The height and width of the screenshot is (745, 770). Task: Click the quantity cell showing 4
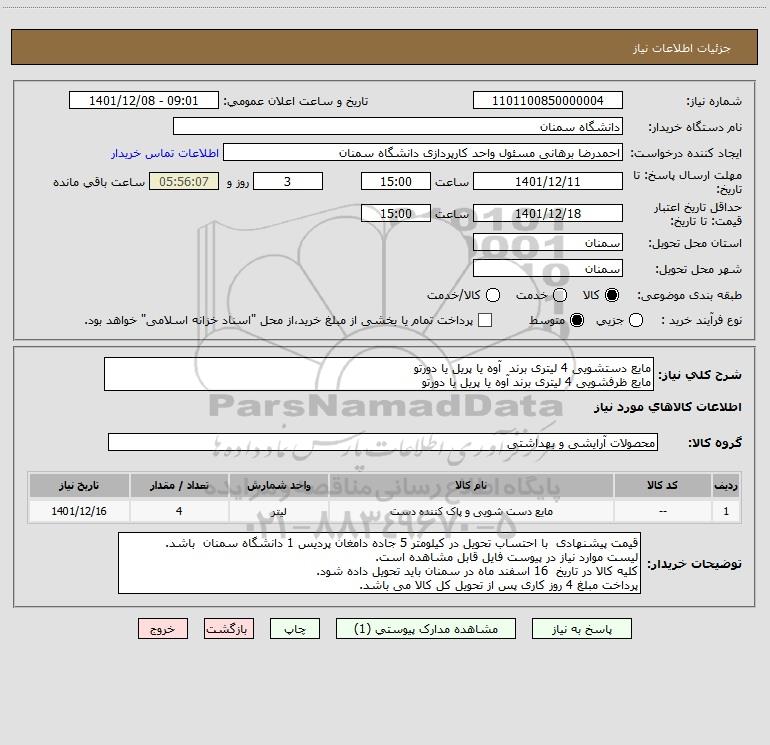click(x=179, y=511)
